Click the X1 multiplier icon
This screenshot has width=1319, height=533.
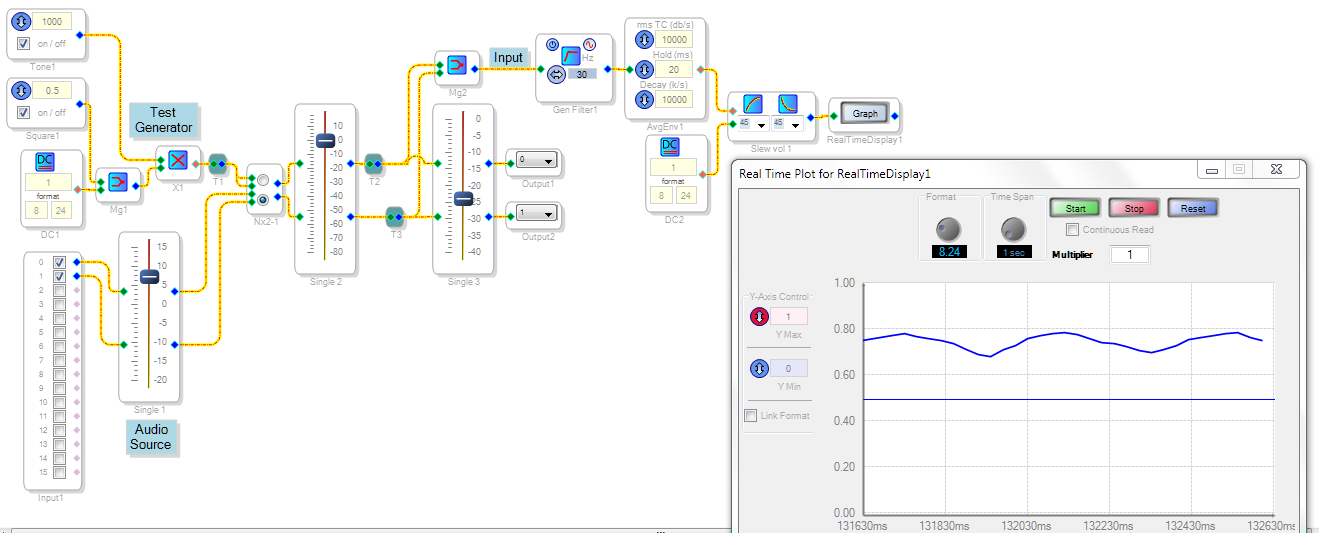pos(178,160)
